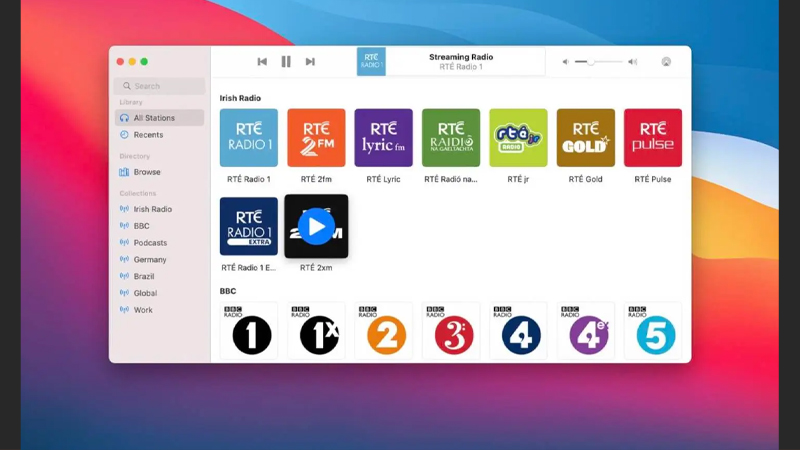Skip to the next station
The image size is (800, 450).
(310, 62)
